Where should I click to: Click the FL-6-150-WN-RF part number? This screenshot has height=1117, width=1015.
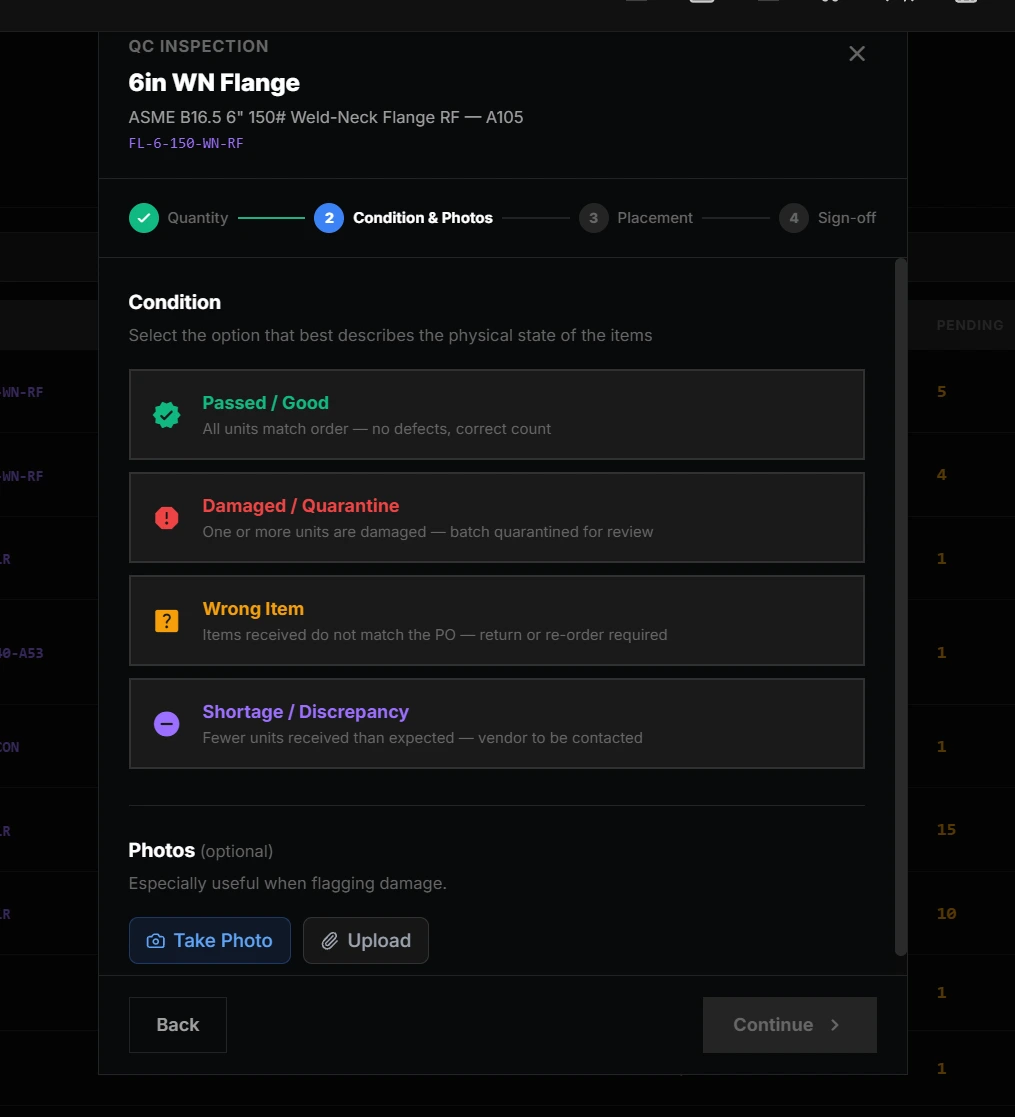pos(186,143)
